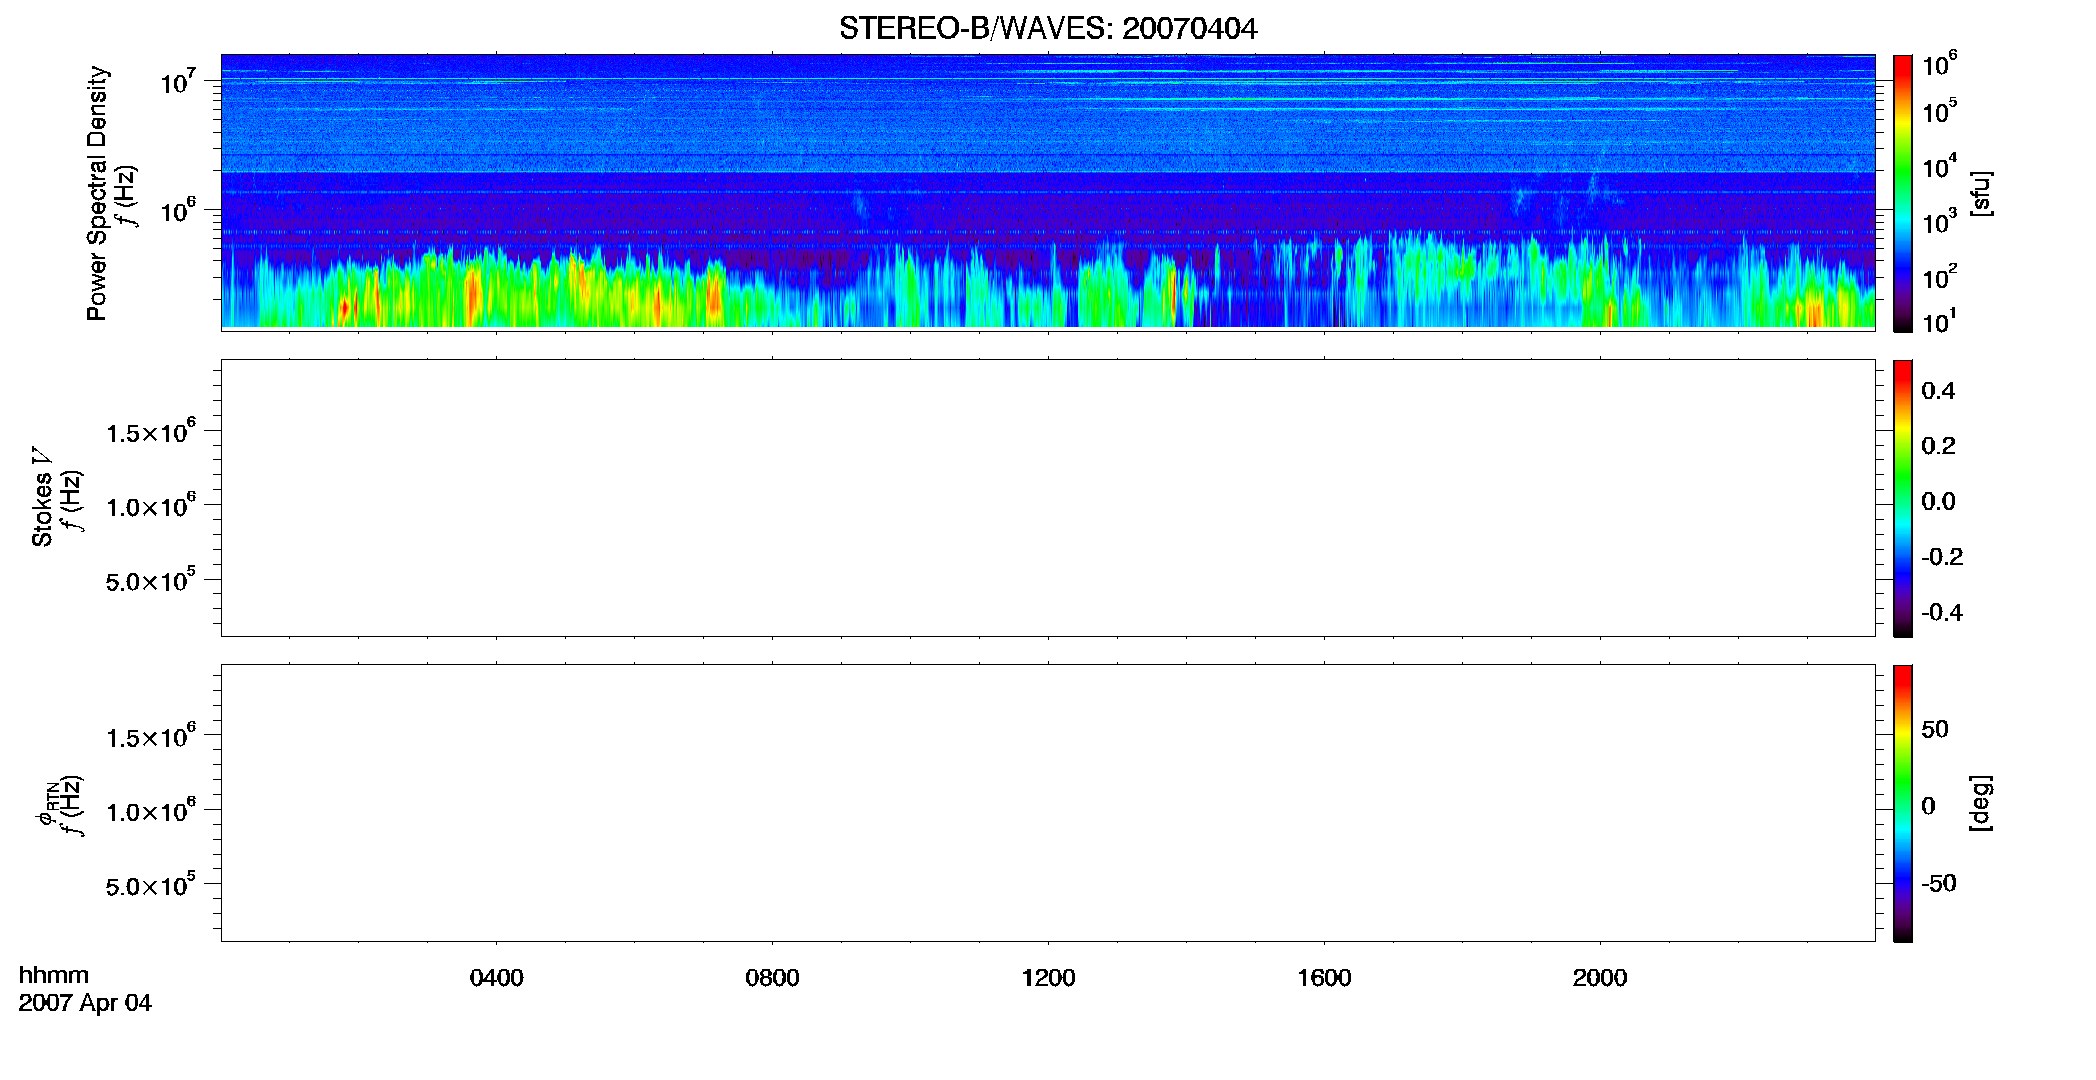Click the 0.2 label on Stokes colorbar
Image resolution: width=2096 pixels, height=1080 pixels.
tap(1938, 446)
